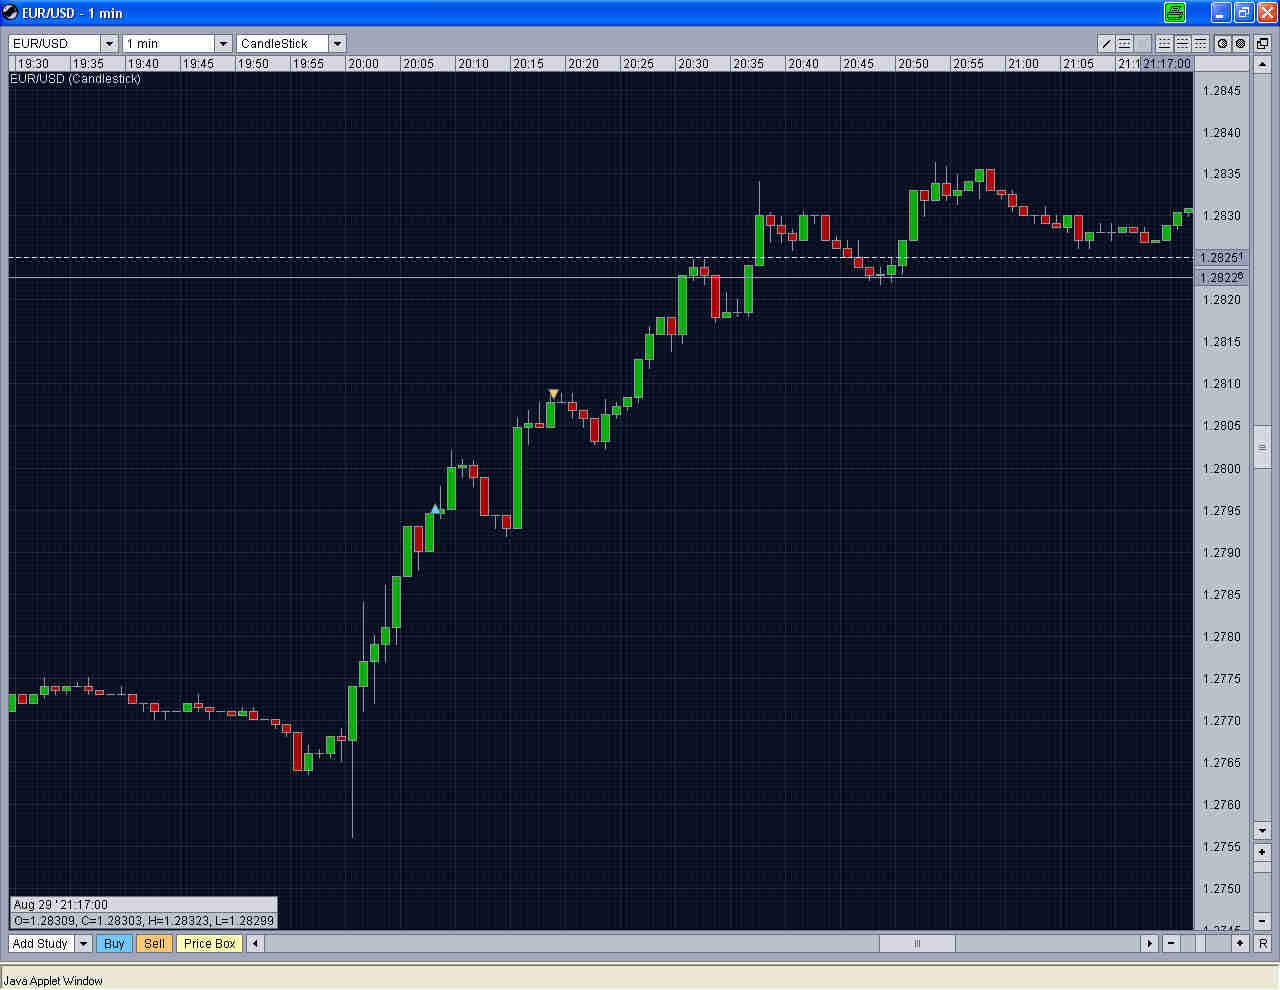Click vertical scrollbar up arrow
The width and height of the screenshot is (1280, 990).
(x=1262, y=65)
